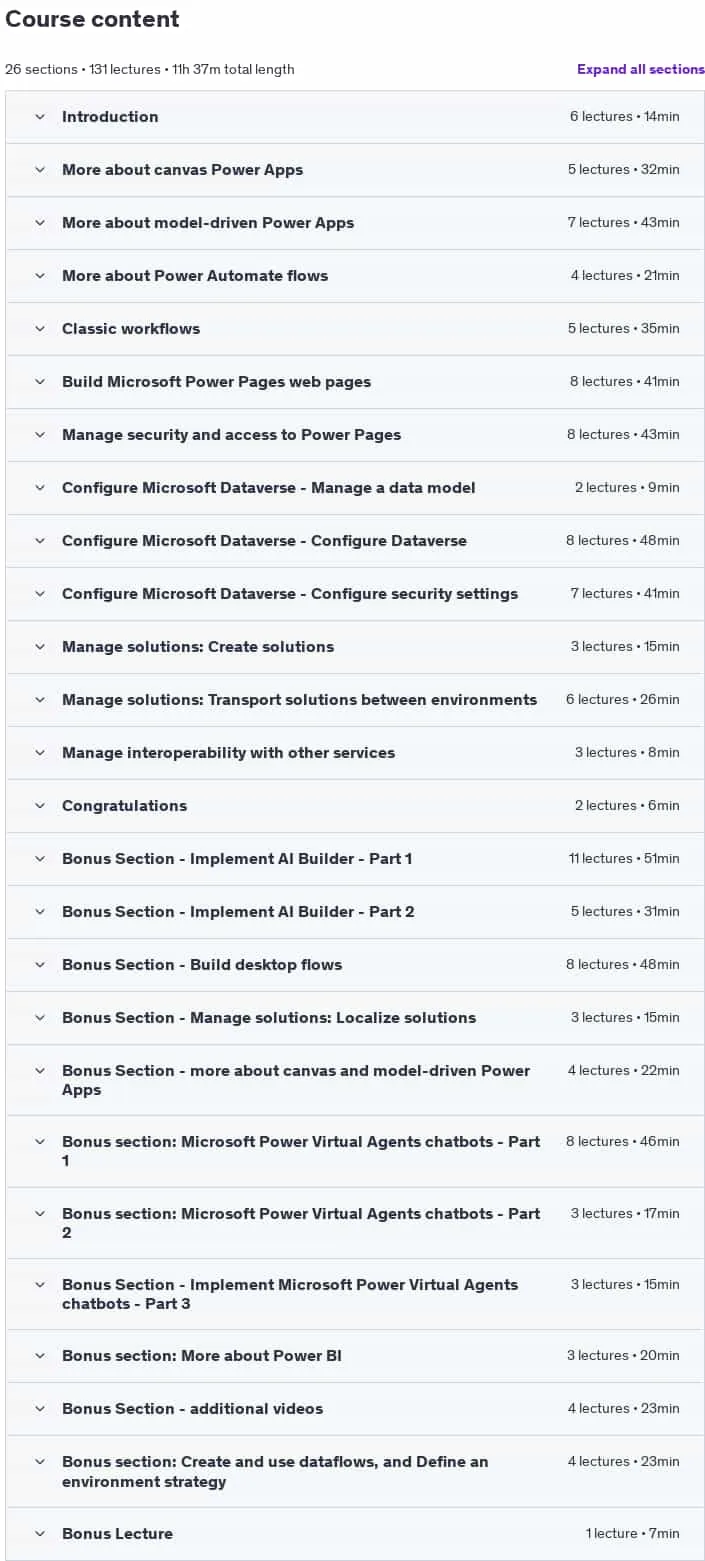Open Transport solutions between environments section

pos(355,700)
